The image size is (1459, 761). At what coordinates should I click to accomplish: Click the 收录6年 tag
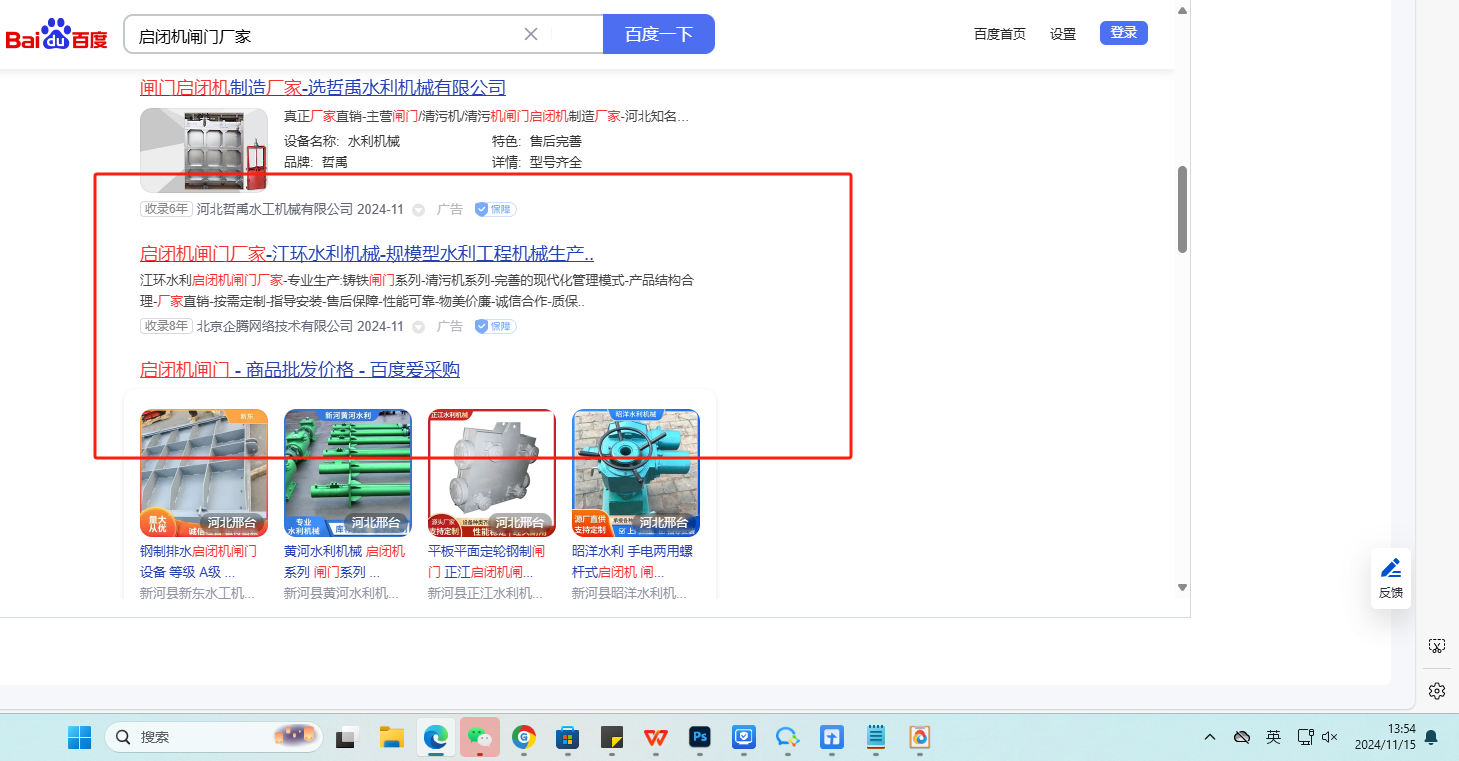(x=166, y=210)
